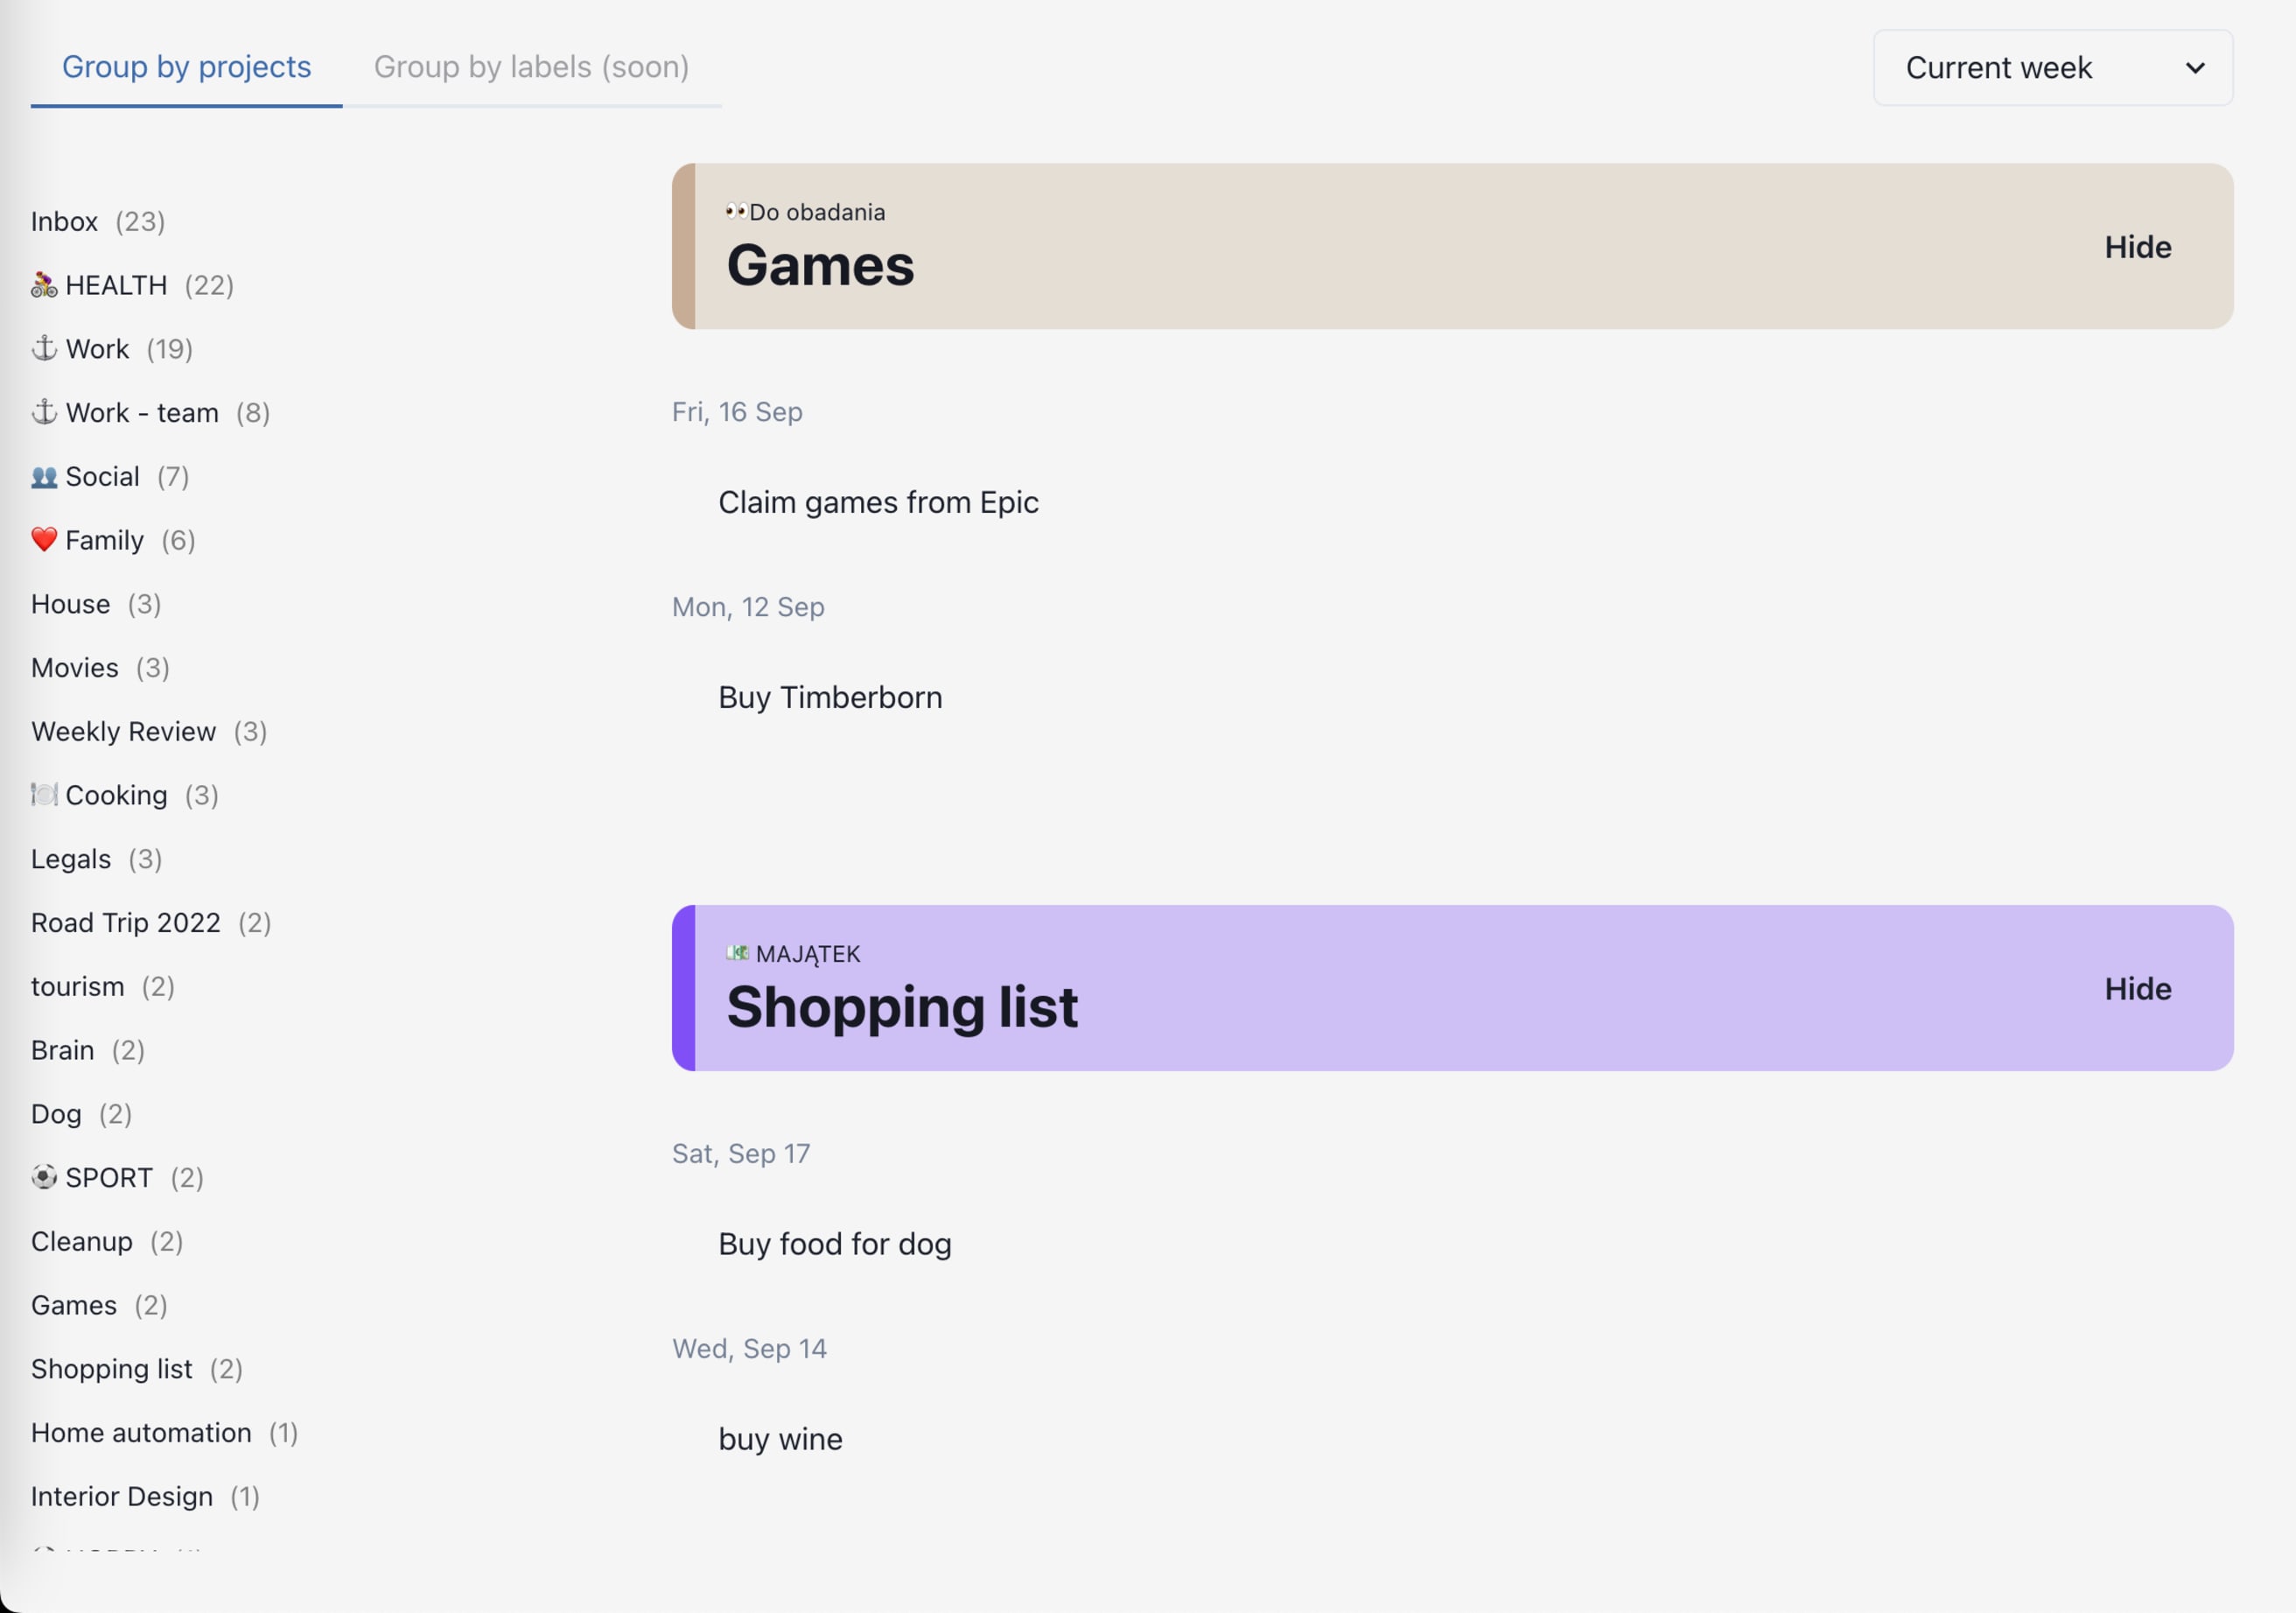
Task: Click the MAJĄTEK leaf icon in Shopping list
Action: click(734, 953)
